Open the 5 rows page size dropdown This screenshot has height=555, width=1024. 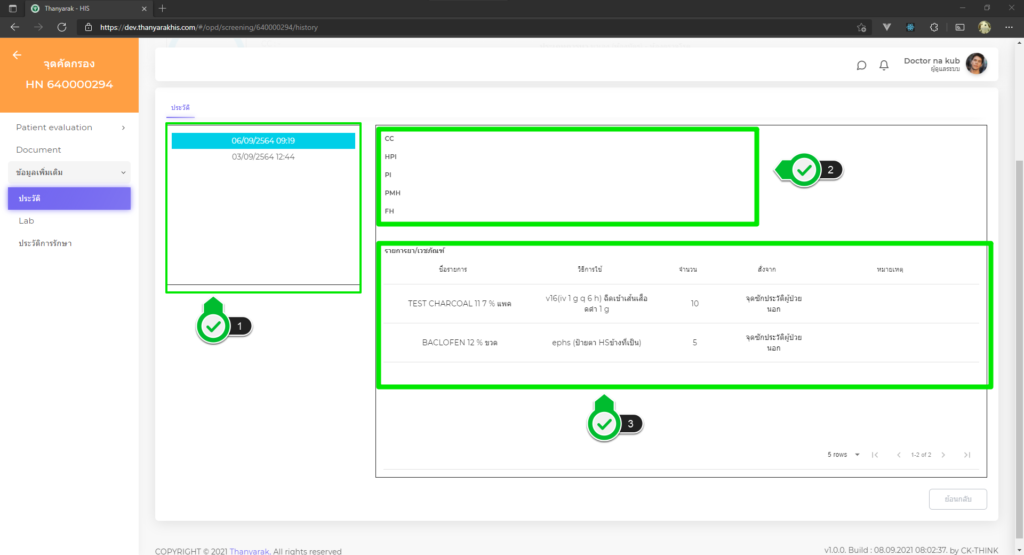coord(843,455)
